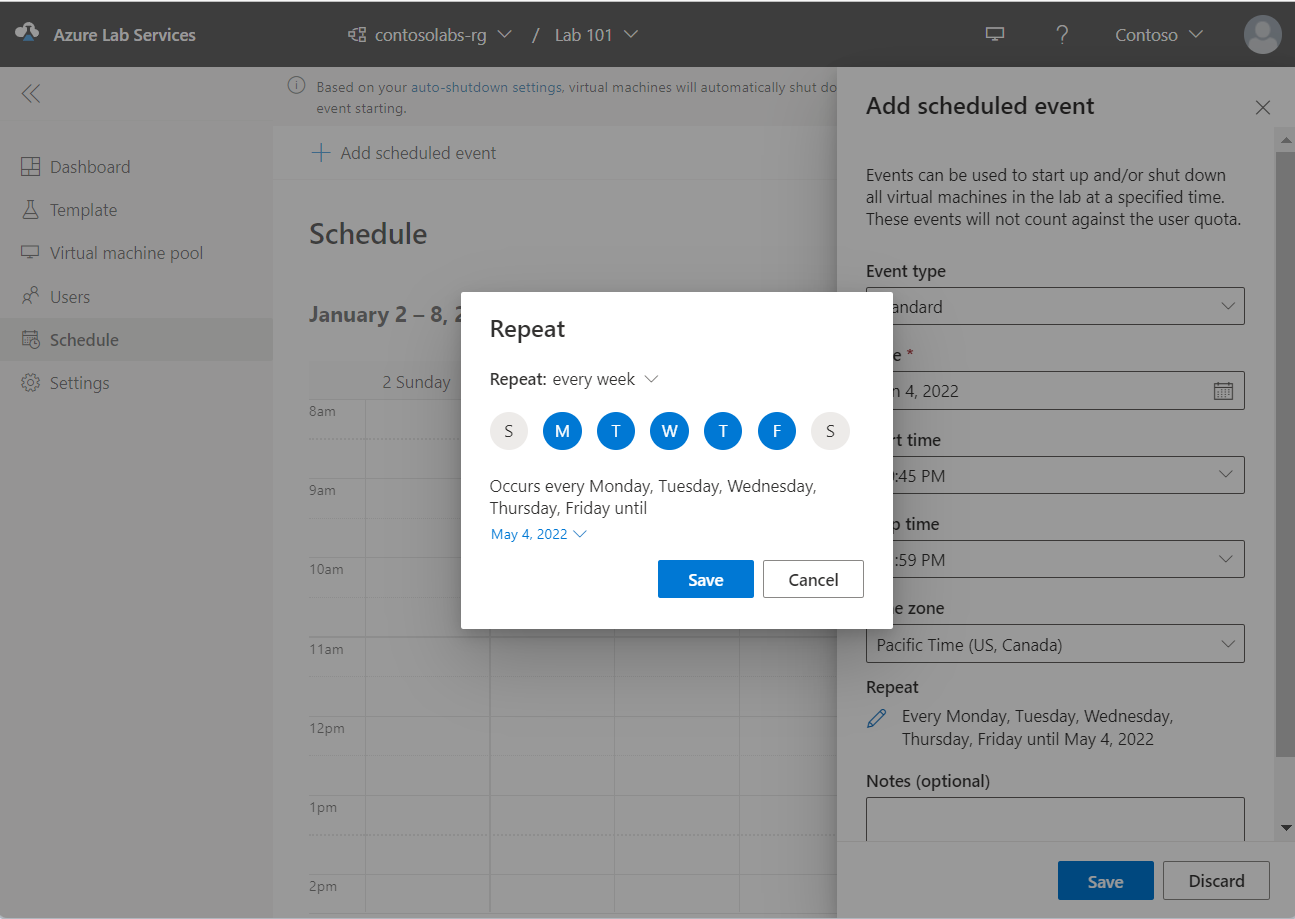Click the Azure Lab Services cloud logo
Viewport: 1295px width, 919px height.
[x=27, y=34]
